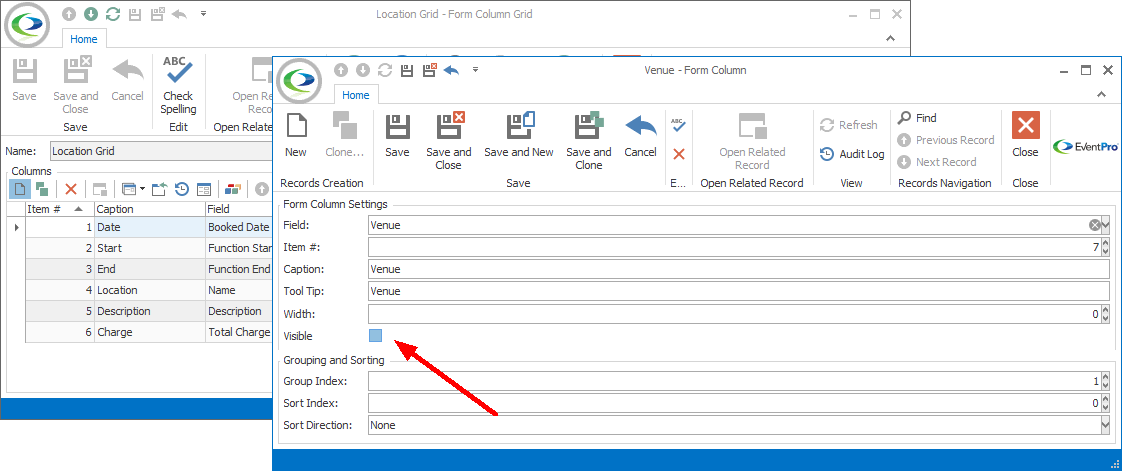Click up arrow icon in Location Grid title bar

click(69, 14)
